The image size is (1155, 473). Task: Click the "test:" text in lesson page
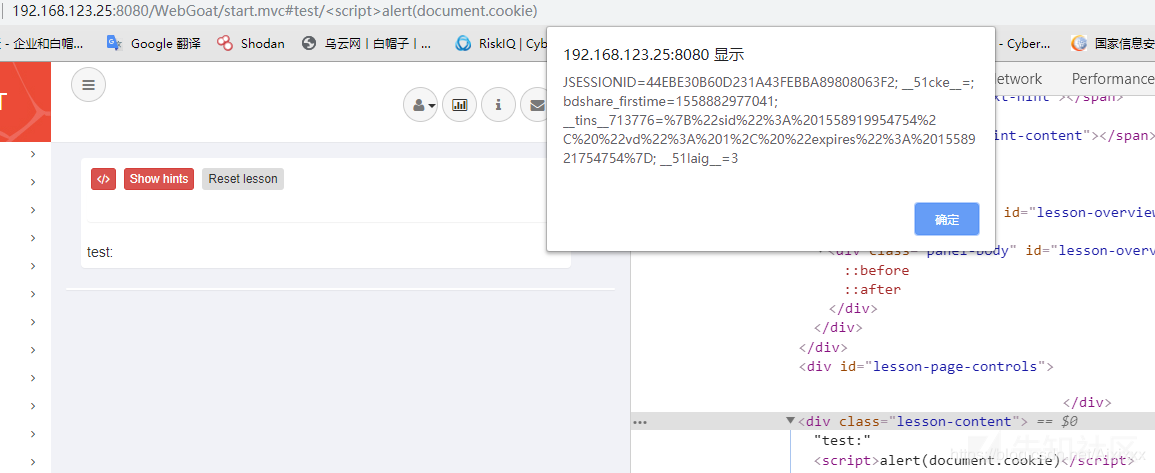pos(100,252)
